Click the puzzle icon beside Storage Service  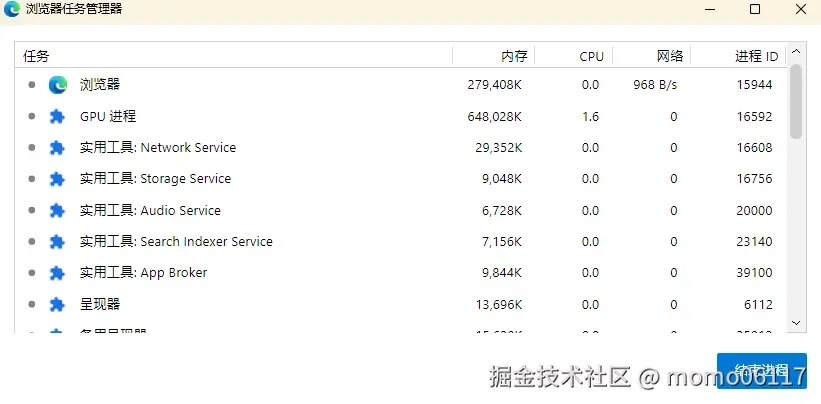point(57,179)
